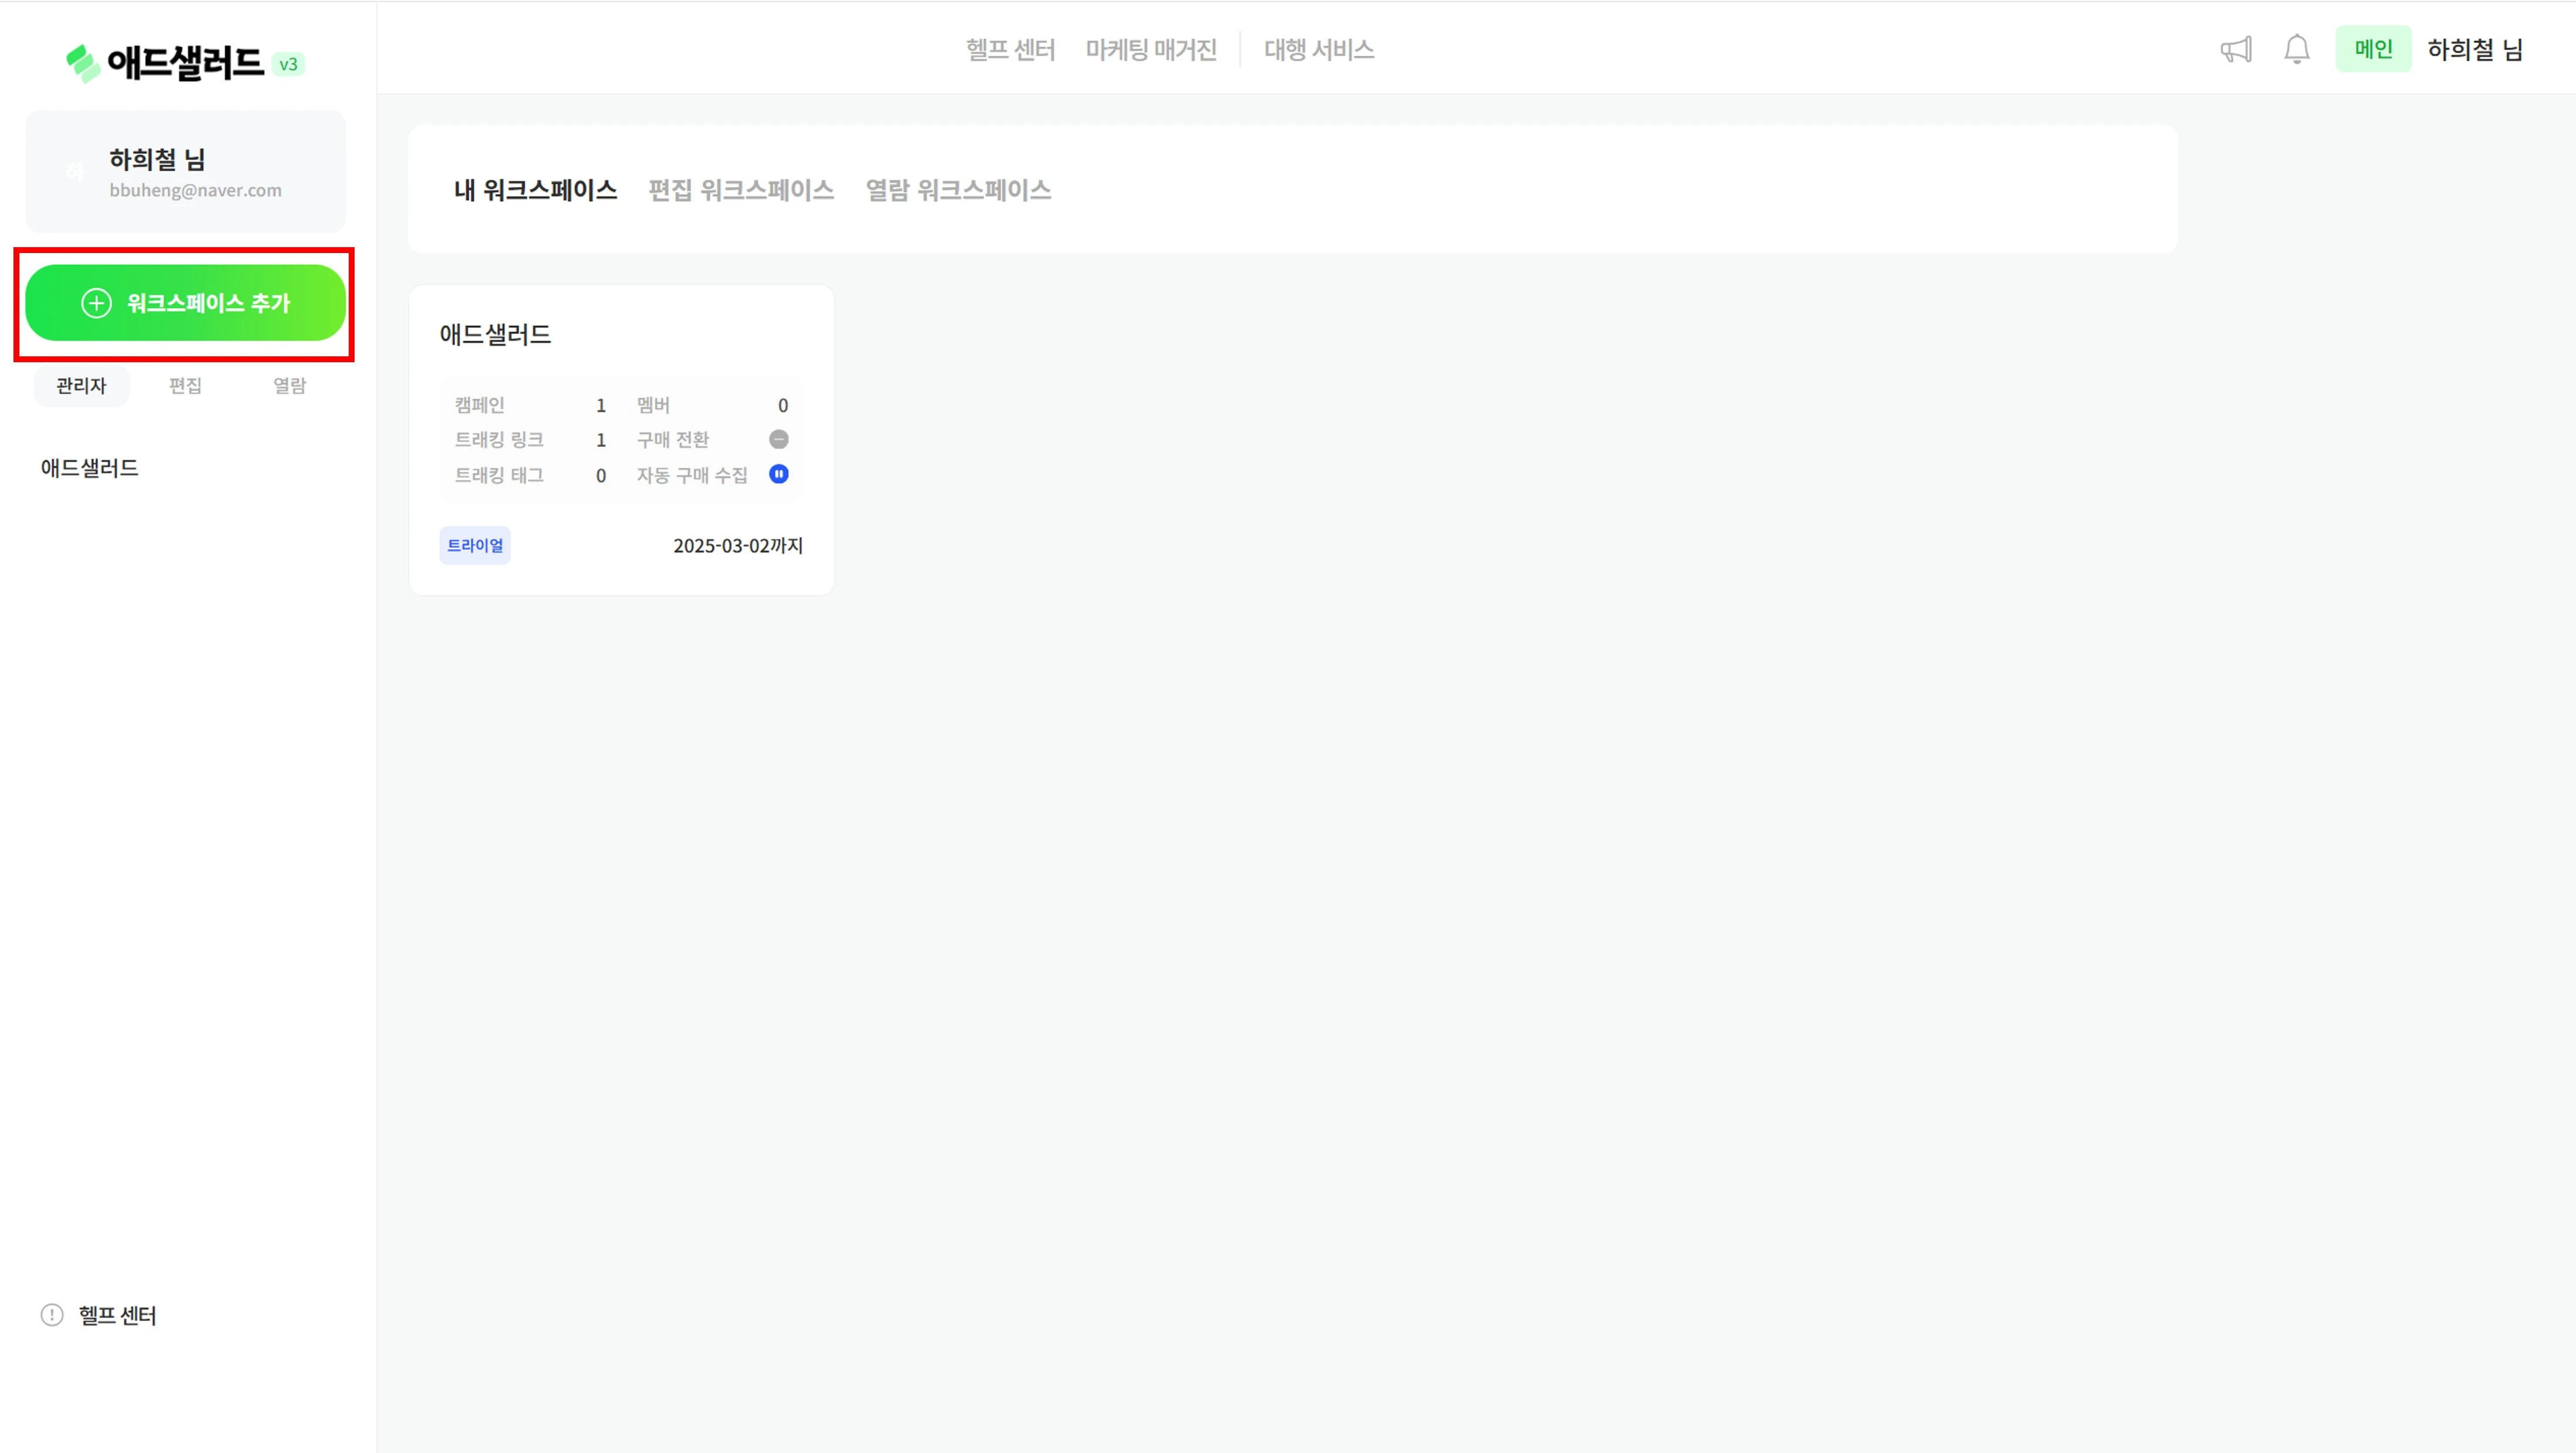The image size is (2576, 1453).
Task: Select 애드샐러드 workspace in sidebar
Action: click(x=90, y=468)
